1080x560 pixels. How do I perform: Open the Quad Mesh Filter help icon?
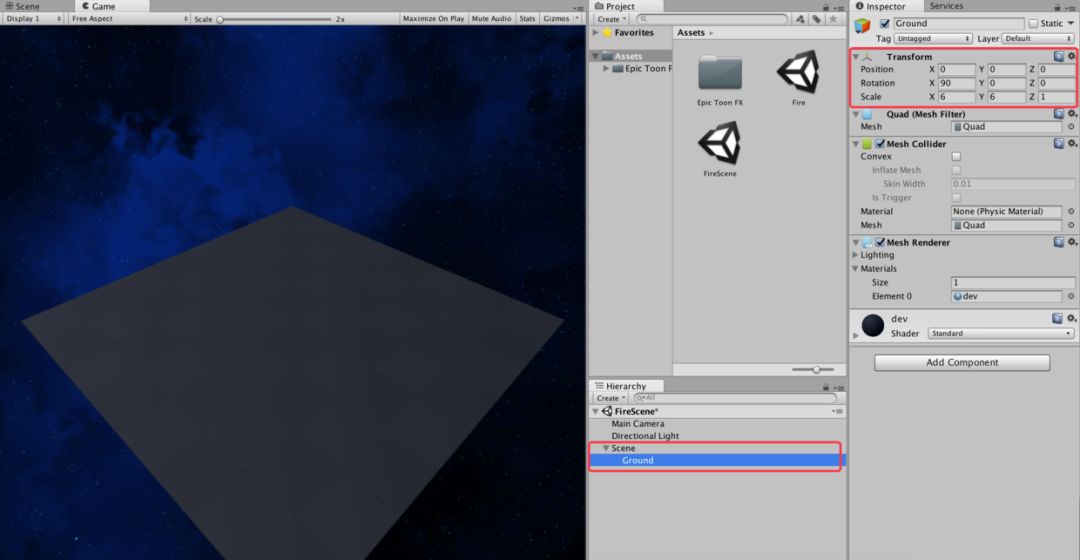(x=1059, y=114)
